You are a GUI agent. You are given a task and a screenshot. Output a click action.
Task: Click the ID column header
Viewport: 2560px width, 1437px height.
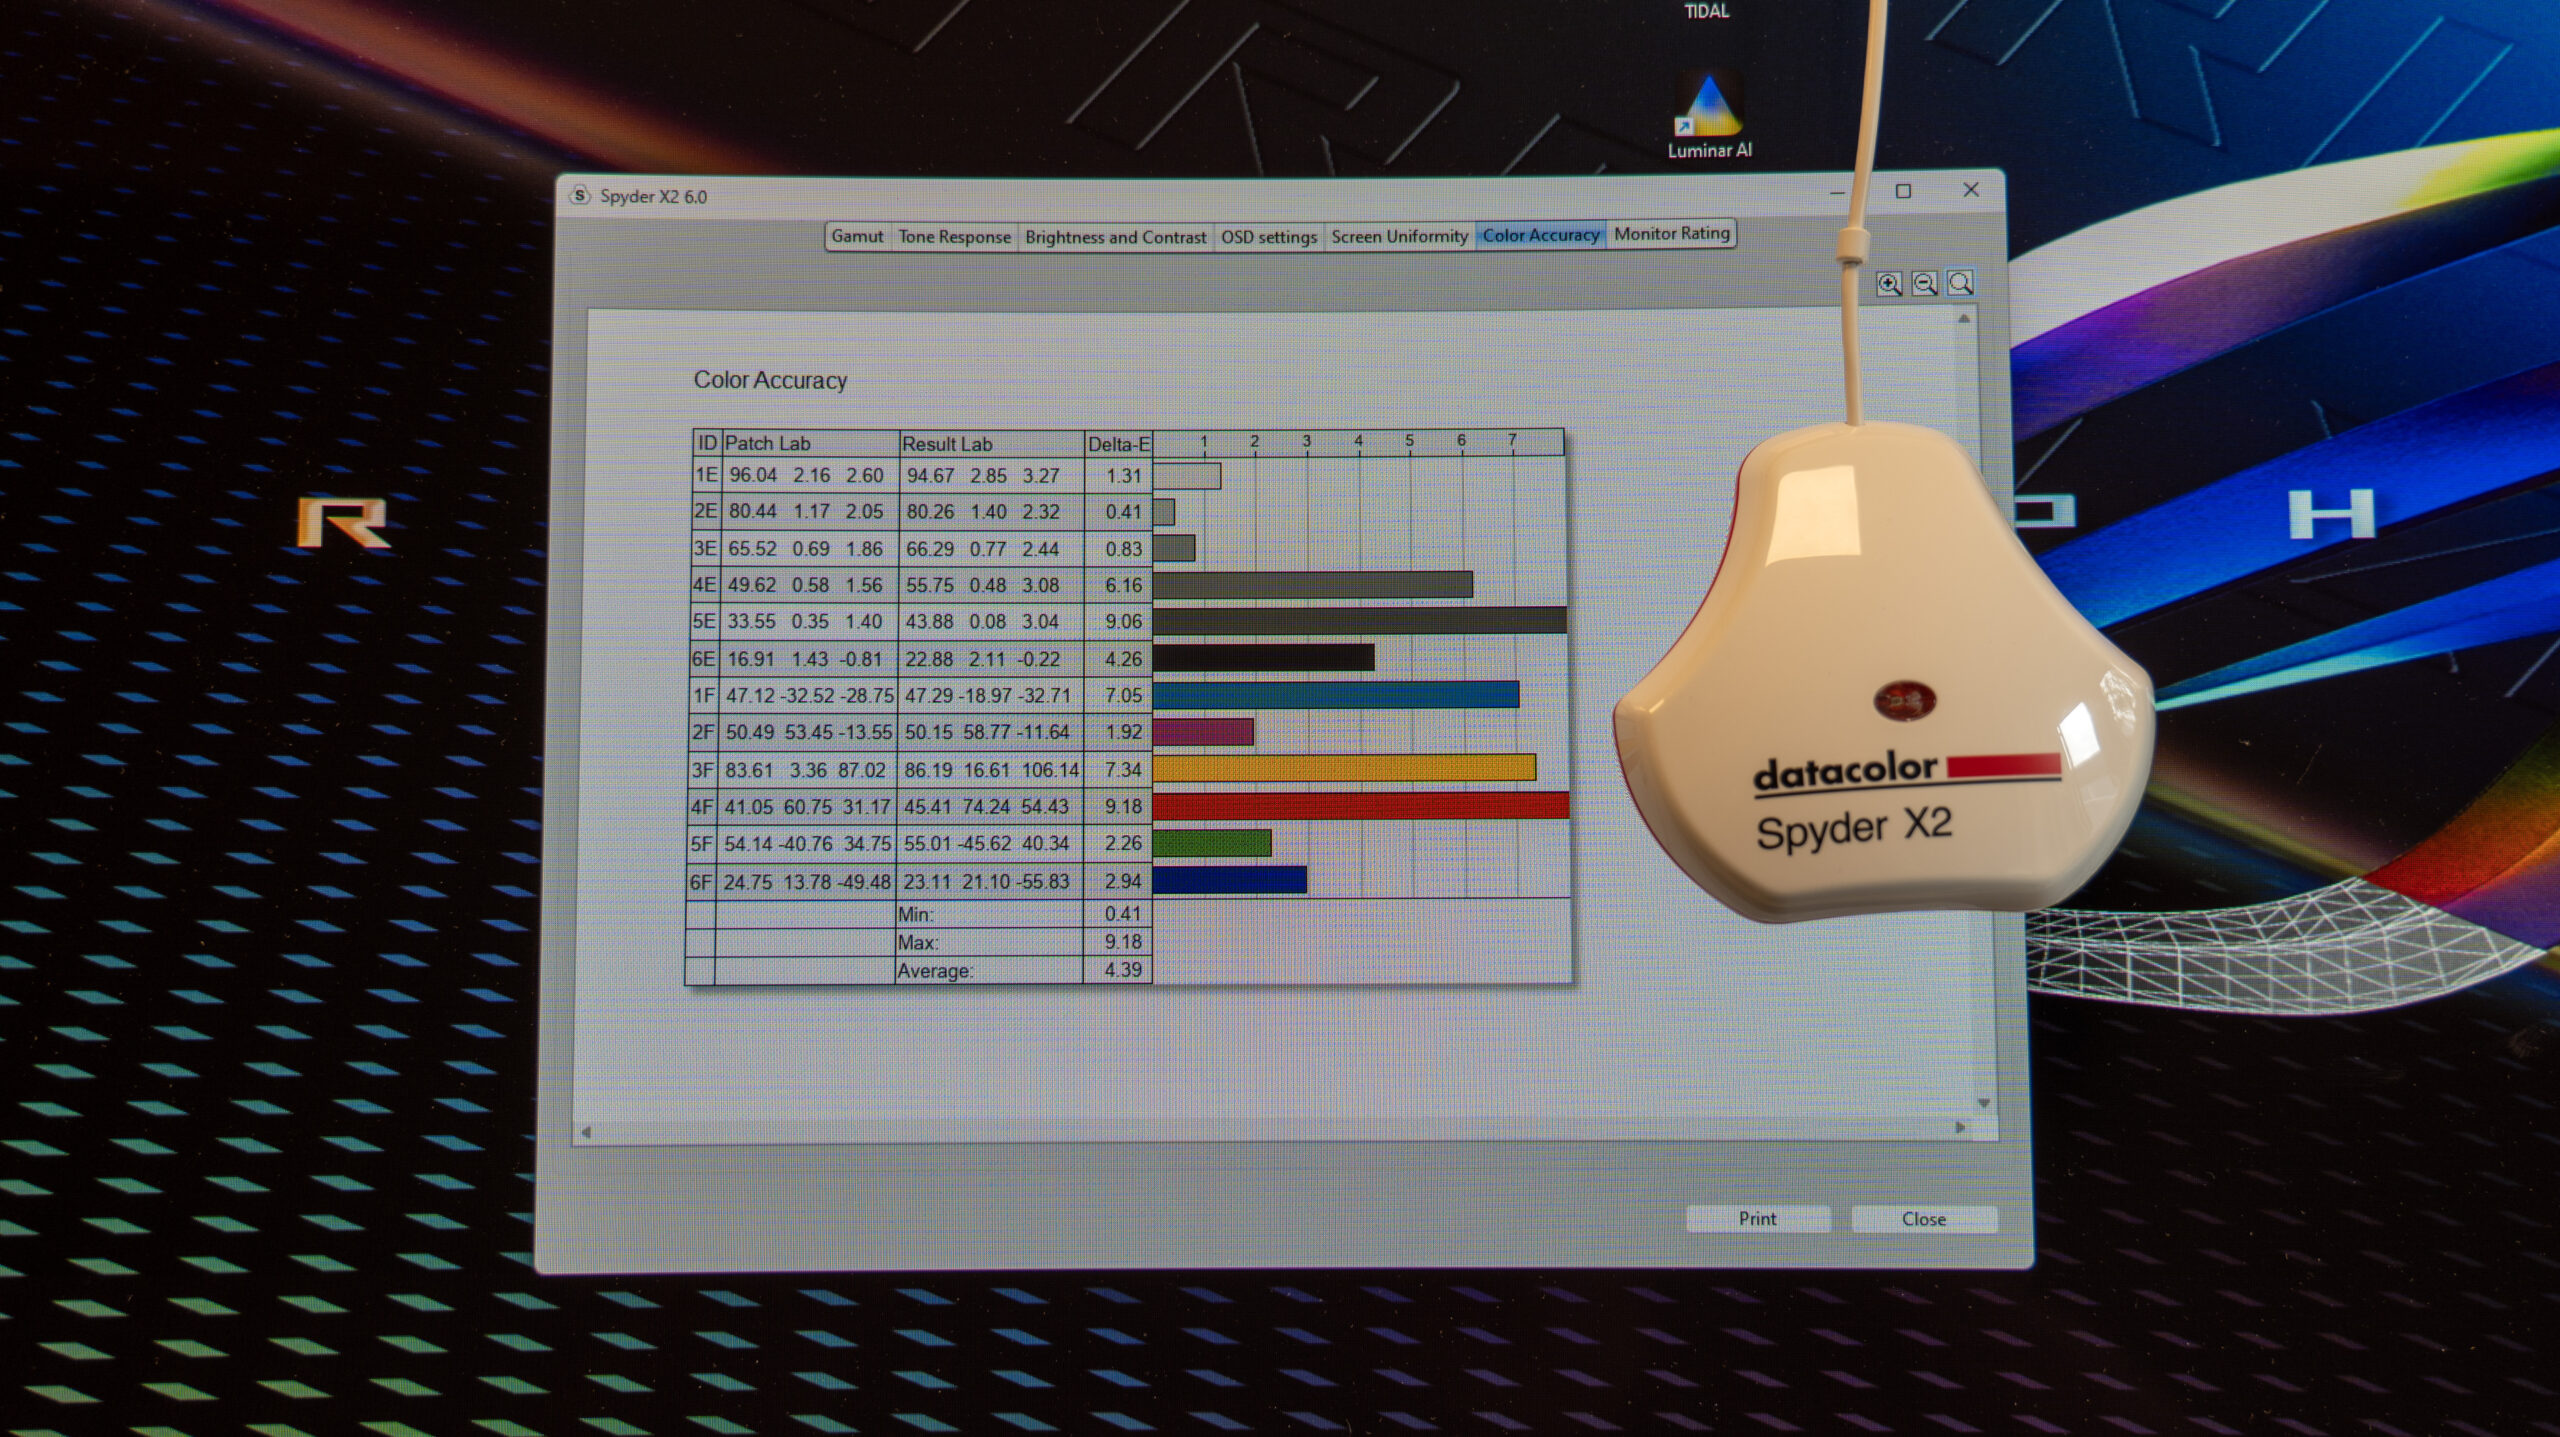(x=707, y=443)
